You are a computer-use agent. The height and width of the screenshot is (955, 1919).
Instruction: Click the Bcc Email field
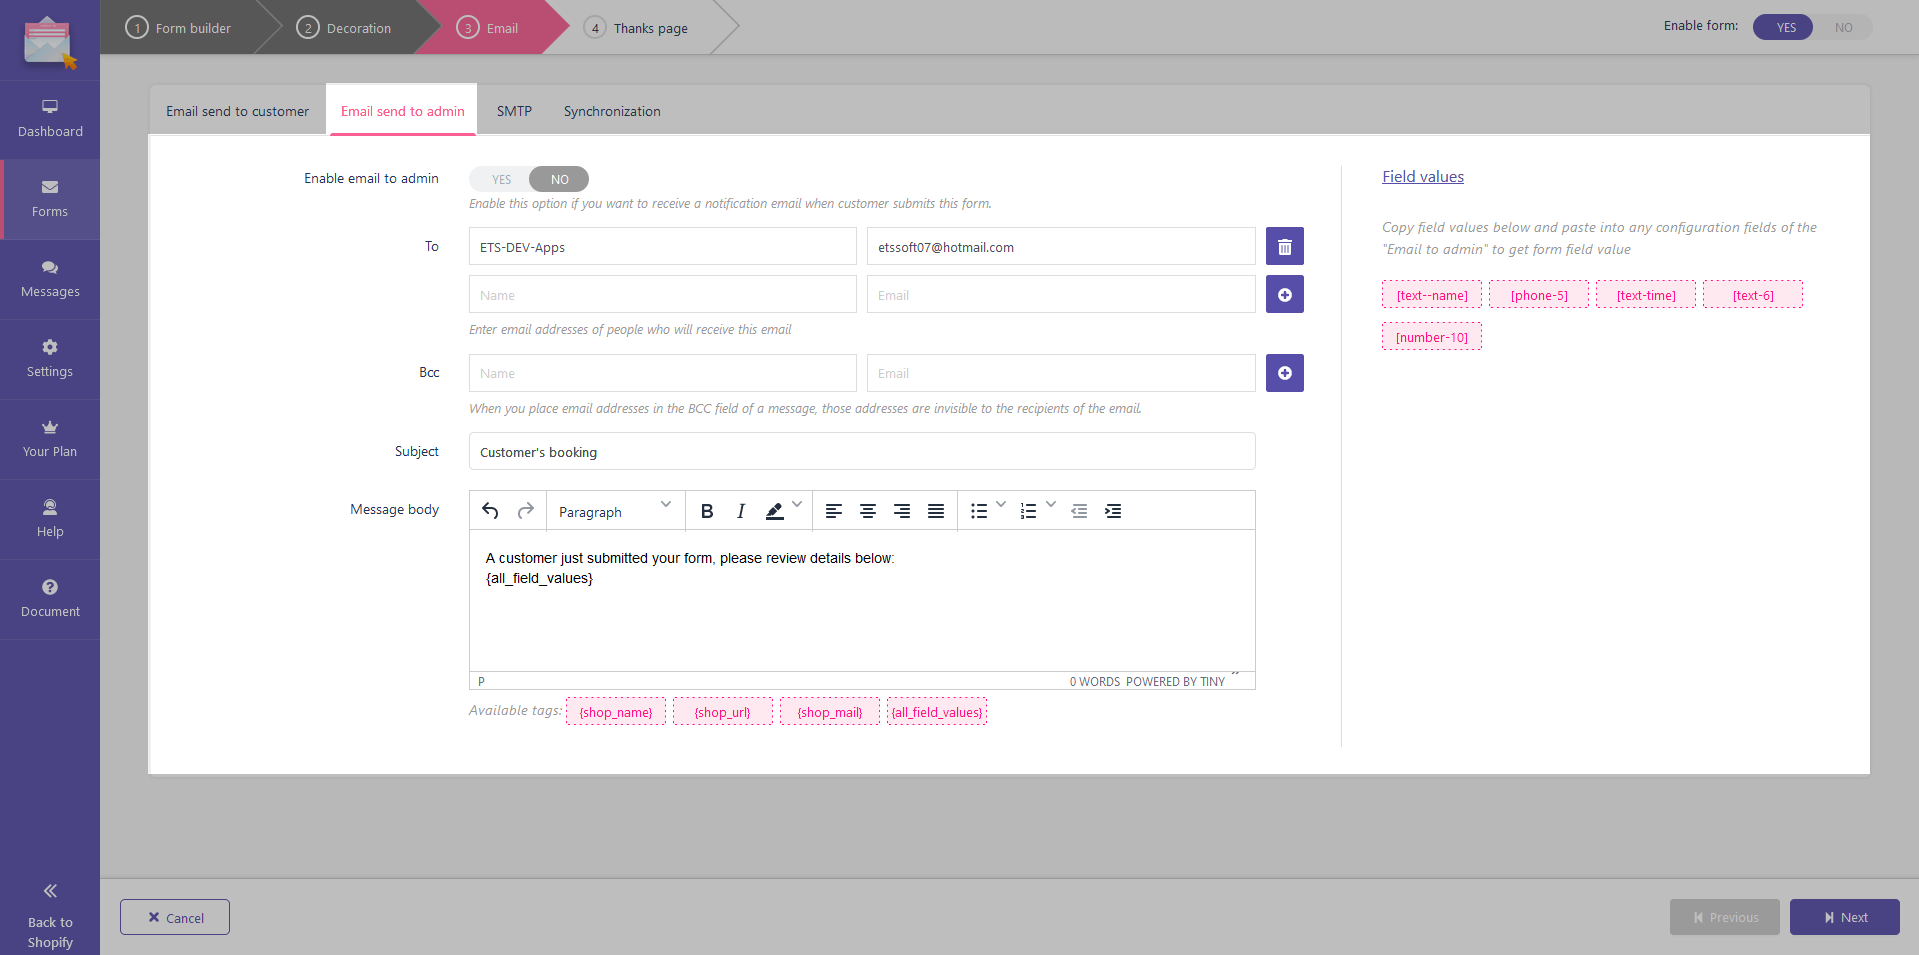pos(1061,373)
